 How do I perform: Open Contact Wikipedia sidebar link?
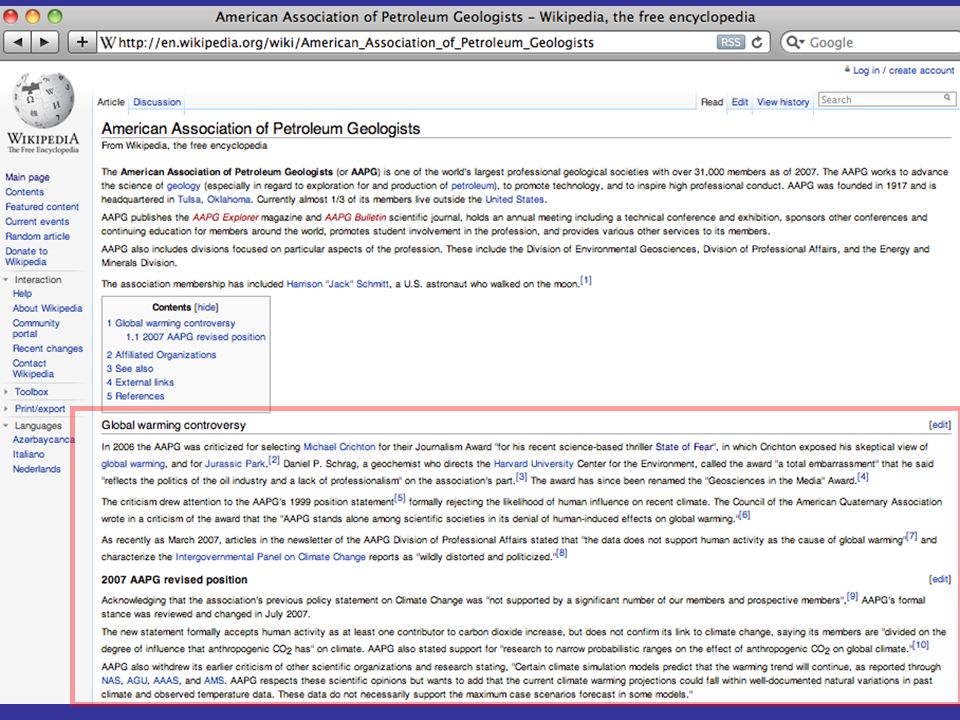33,369
